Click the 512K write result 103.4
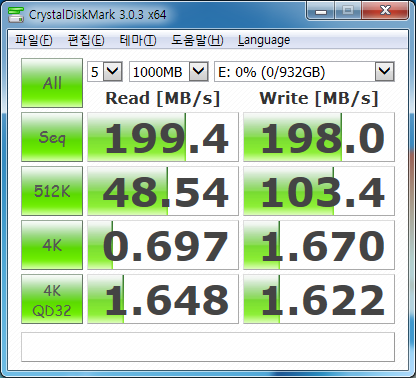The width and height of the screenshot is (416, 378). [x=319, y=191]
